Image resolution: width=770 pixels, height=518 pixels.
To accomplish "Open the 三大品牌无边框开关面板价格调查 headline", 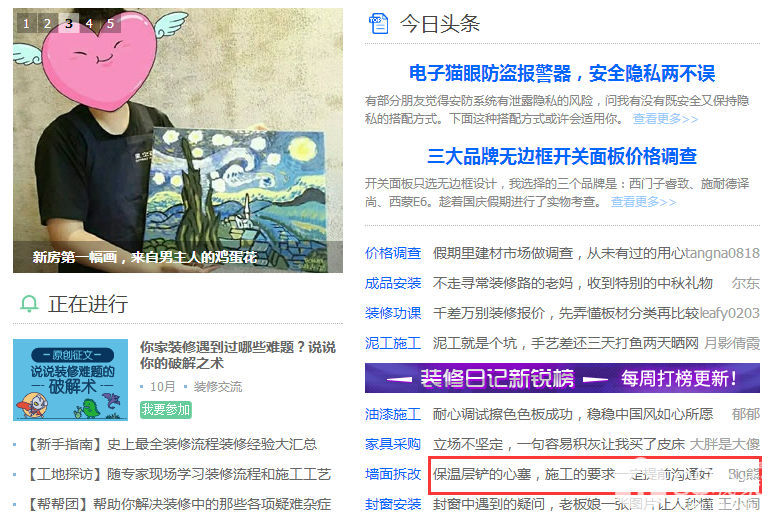I will pyautogui.click(x=562, y=156).
